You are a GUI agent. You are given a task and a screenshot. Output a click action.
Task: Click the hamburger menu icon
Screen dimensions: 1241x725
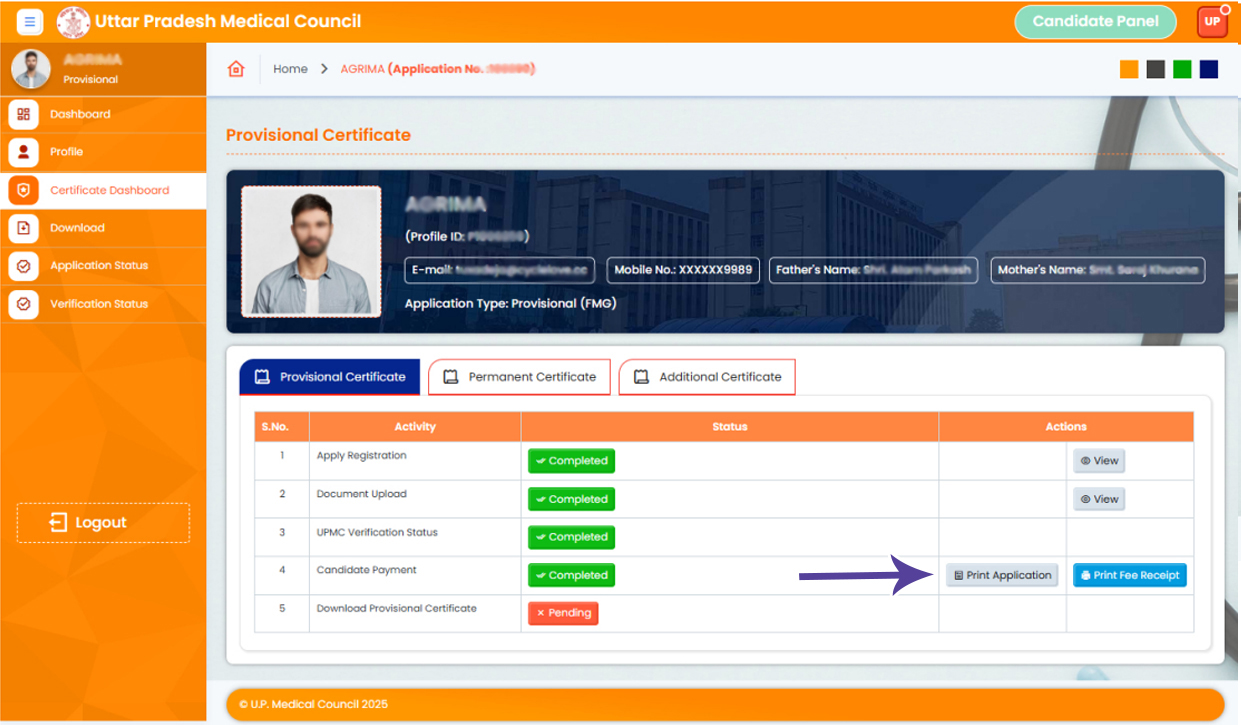(x=30, y=21)
